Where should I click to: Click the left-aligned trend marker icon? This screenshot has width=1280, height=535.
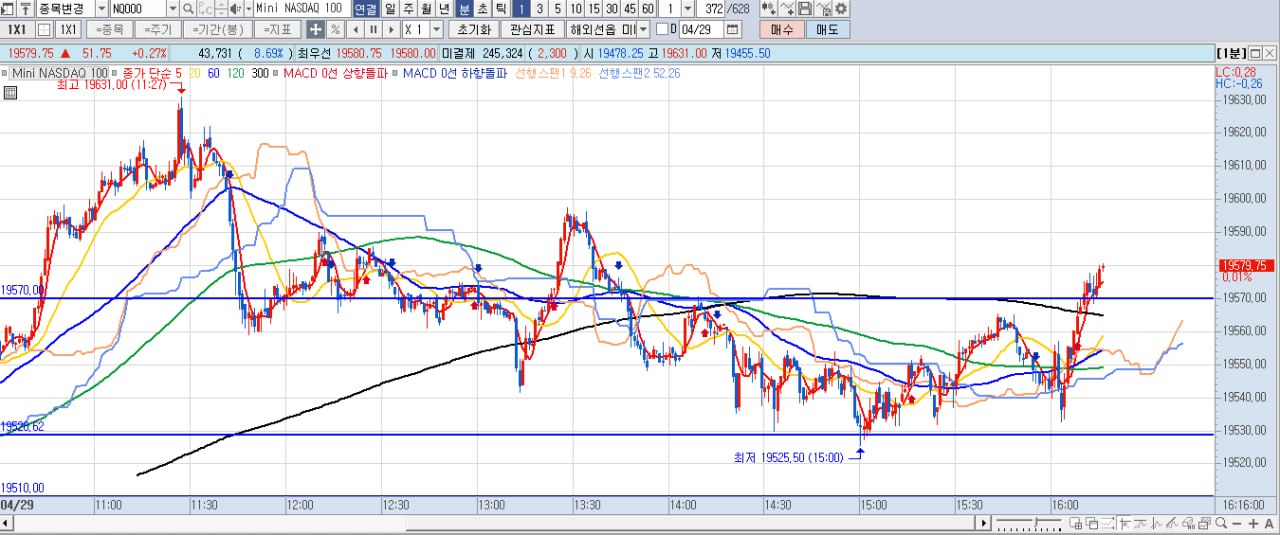1124,523
